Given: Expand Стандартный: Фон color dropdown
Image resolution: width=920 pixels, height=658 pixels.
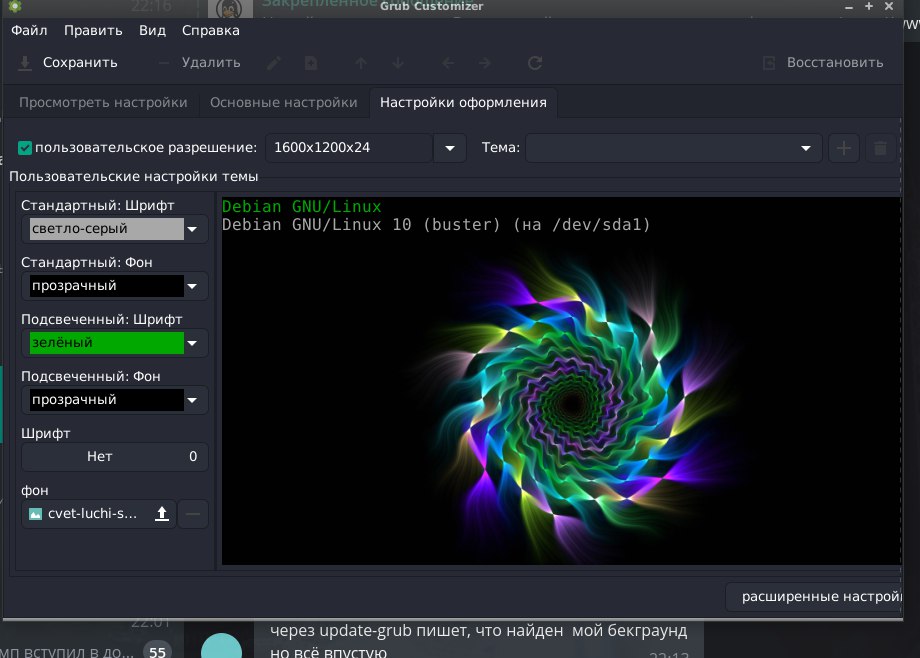Looking at the screenshot, I should (x=192, y=286).
